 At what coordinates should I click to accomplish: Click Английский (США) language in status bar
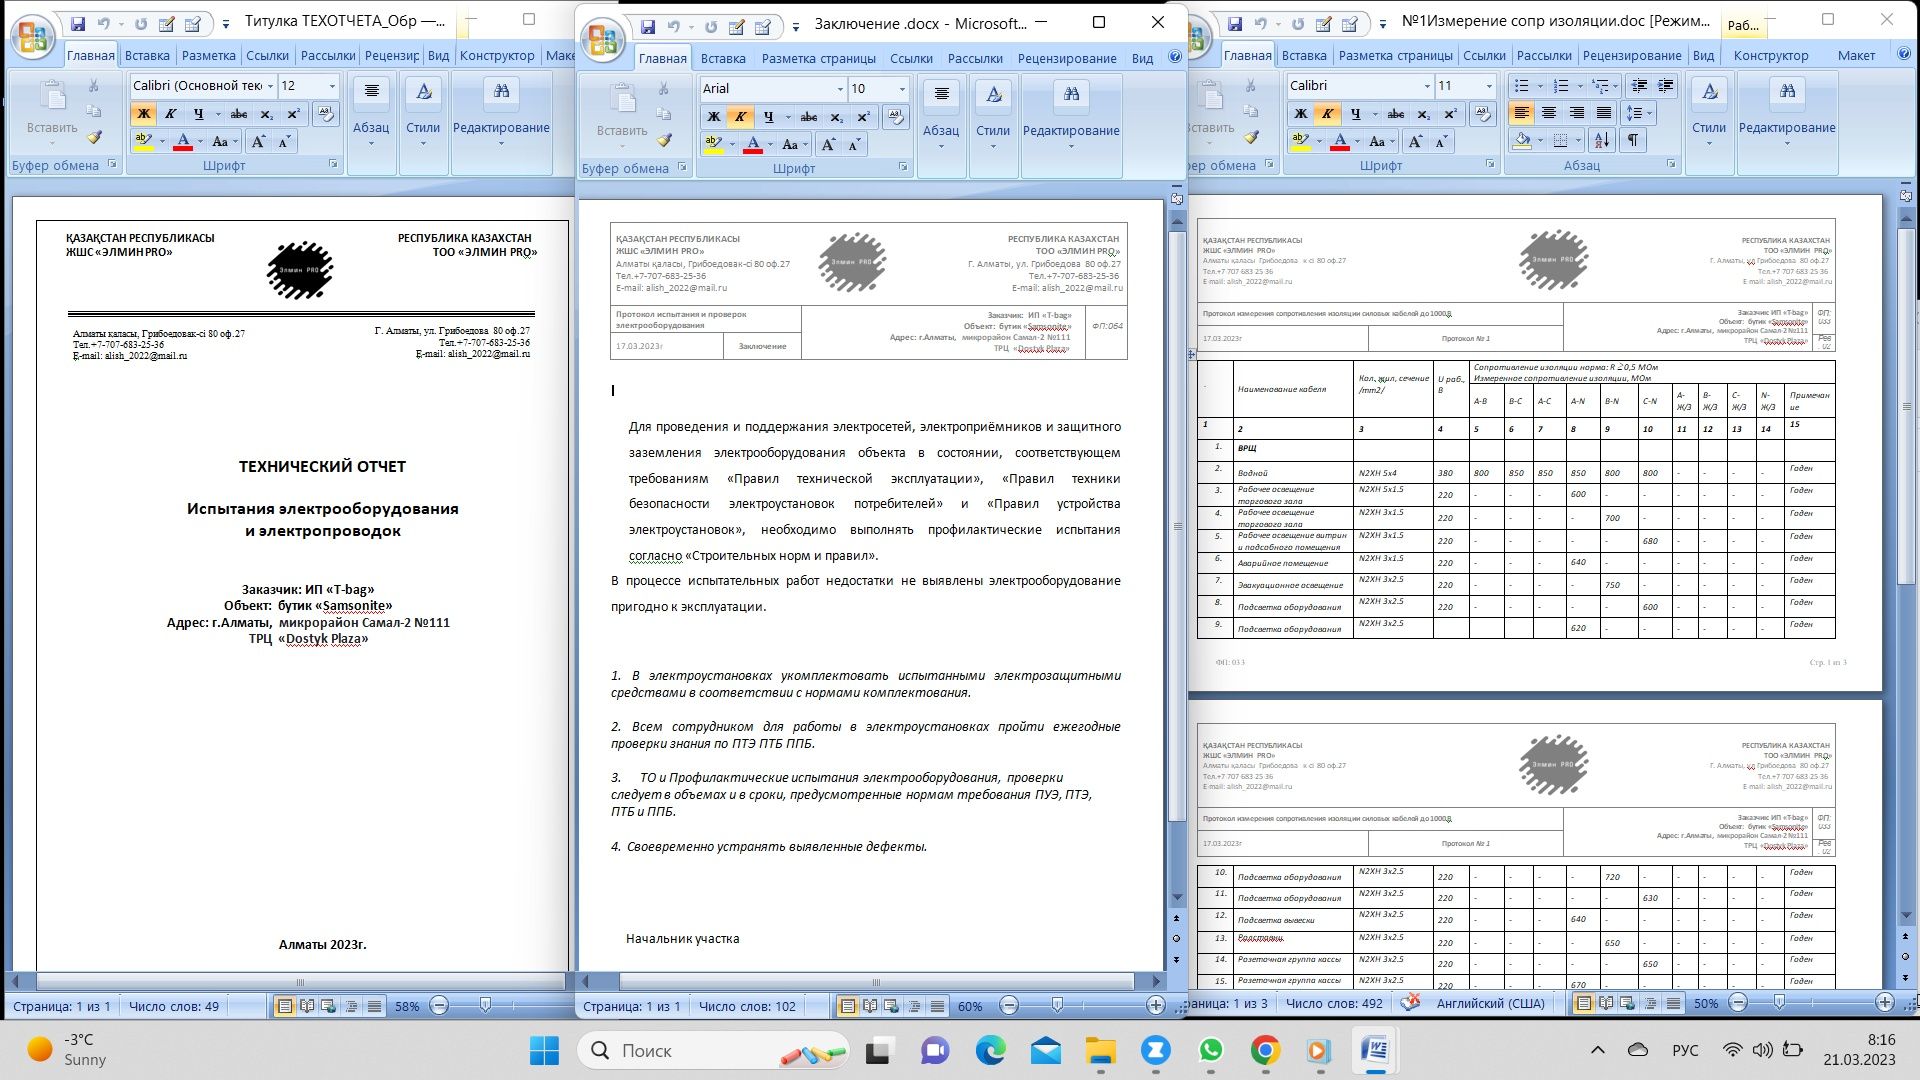[x=1490, y=1003]
